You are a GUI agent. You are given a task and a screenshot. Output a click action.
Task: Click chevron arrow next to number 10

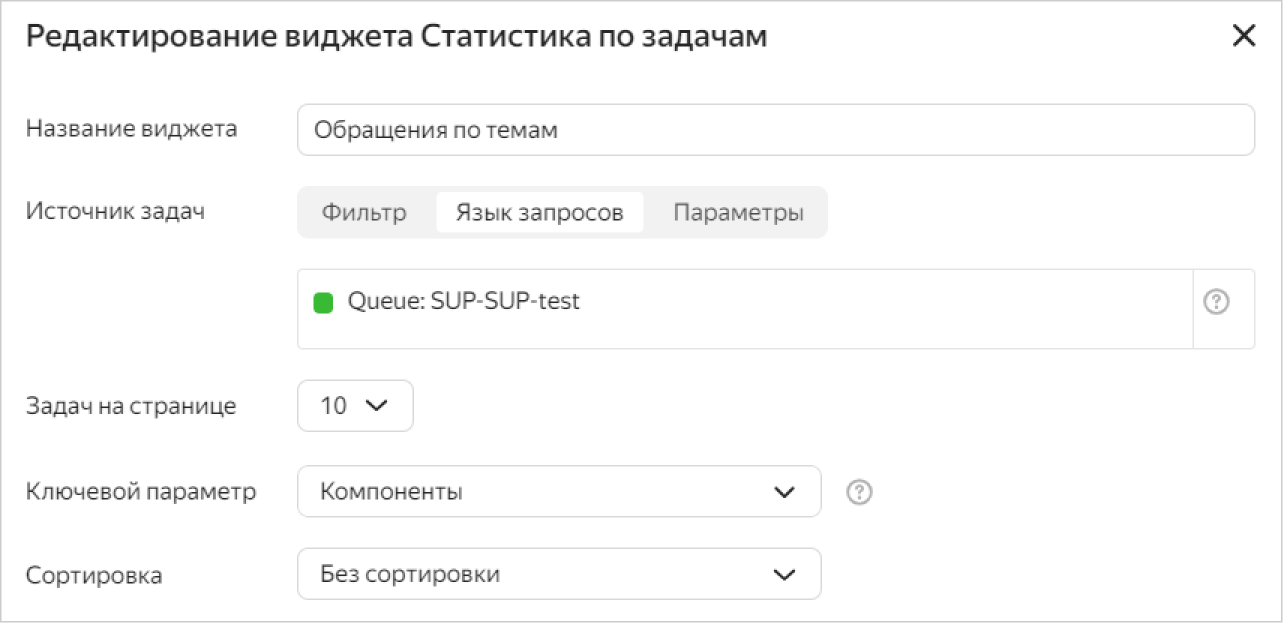[377, 406]
